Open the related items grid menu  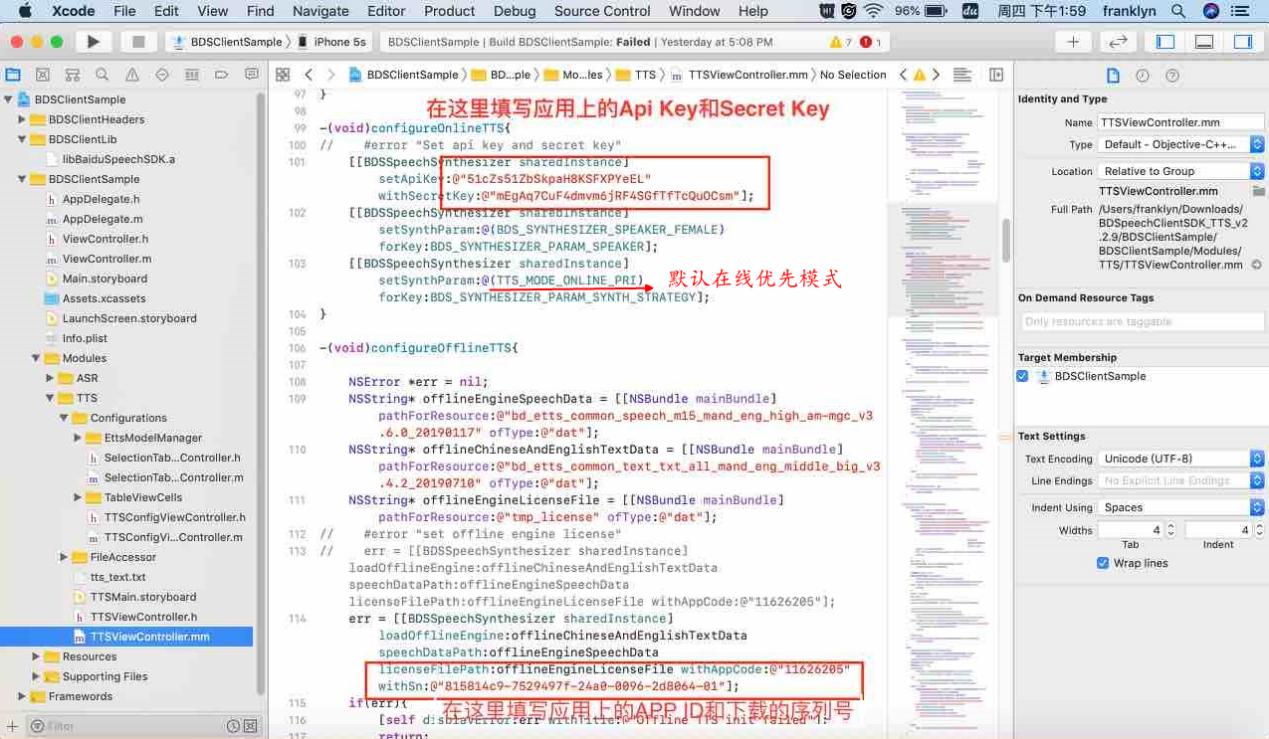[283, 75]
